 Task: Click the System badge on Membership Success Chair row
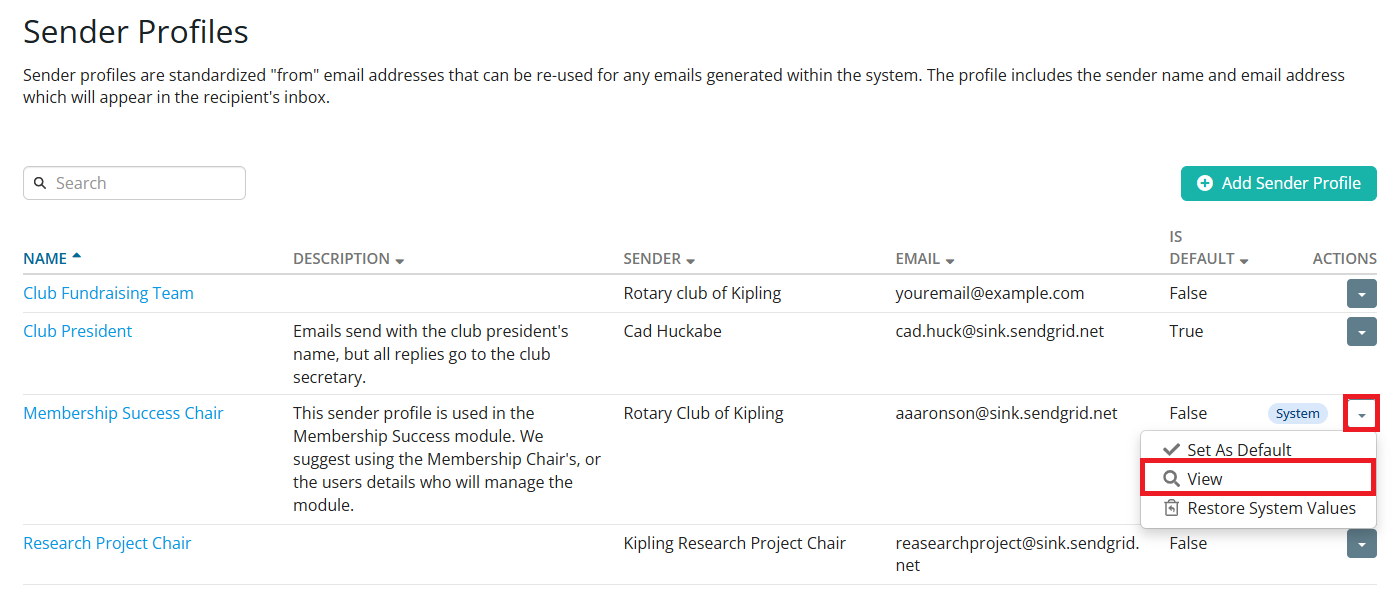click(1298, 413)
